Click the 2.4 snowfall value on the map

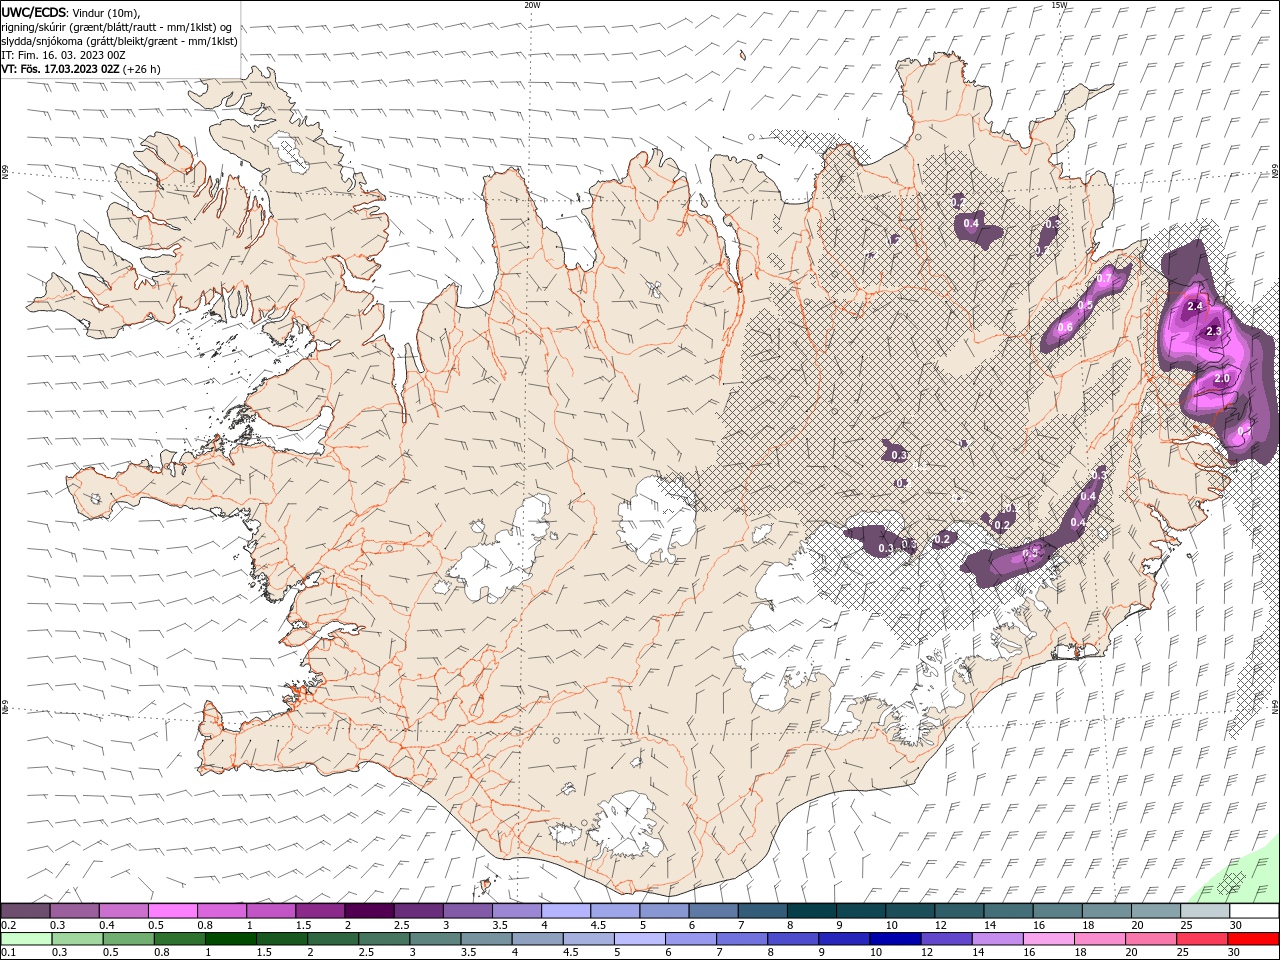click(x=1194, y=306)
